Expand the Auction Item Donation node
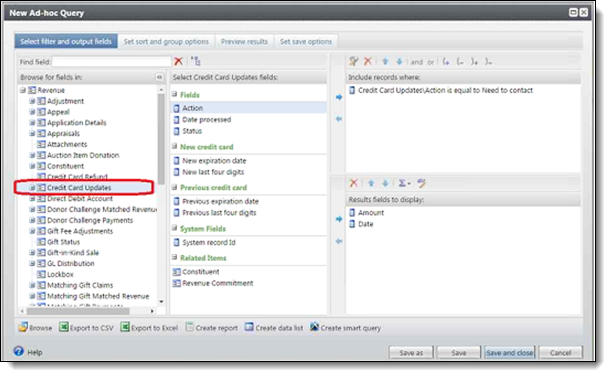The image size is (611, 377). point(32,155)
